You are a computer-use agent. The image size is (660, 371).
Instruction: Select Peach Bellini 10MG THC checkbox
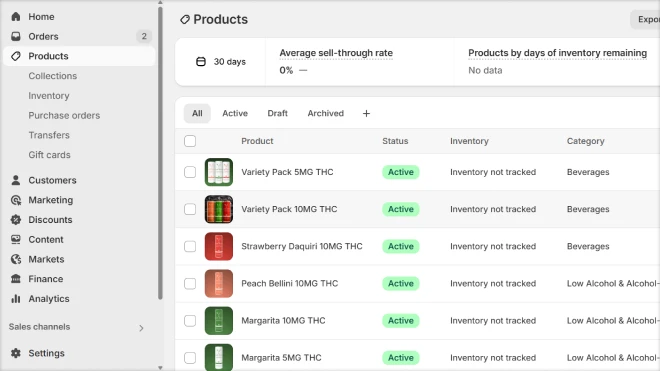[190, 283]
